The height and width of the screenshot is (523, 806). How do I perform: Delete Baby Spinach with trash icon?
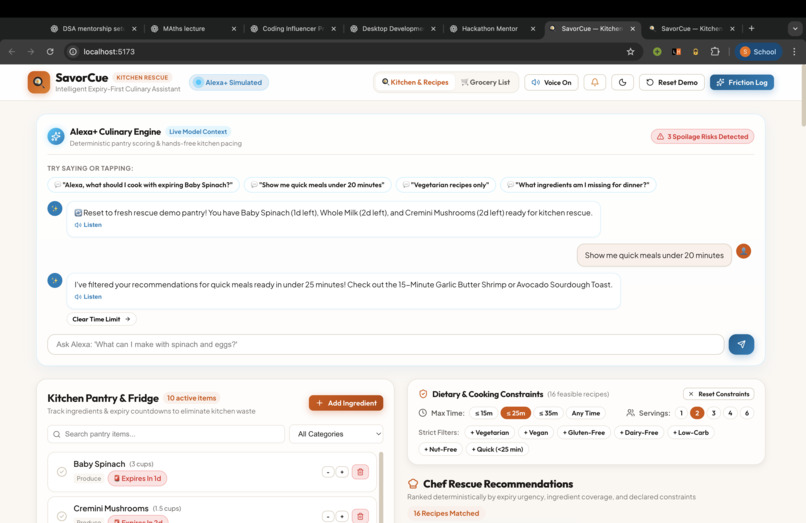(x=360, y=472)
